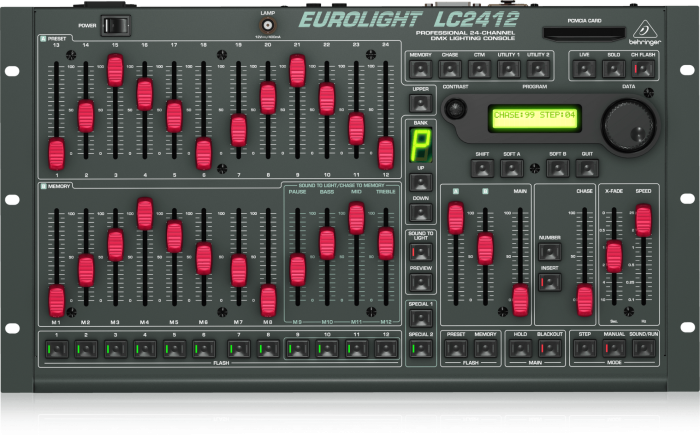Click the BANK seven-segment display

[421, 145]
